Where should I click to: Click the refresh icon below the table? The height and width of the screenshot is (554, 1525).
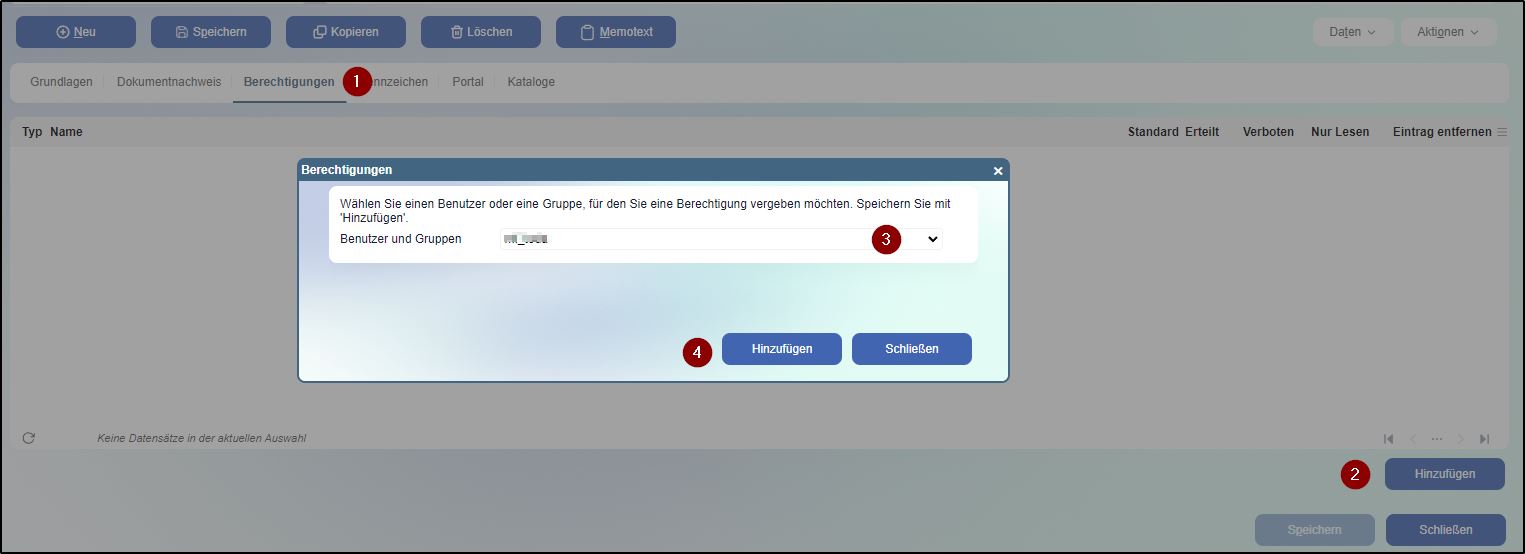click(x=29, y=438)
